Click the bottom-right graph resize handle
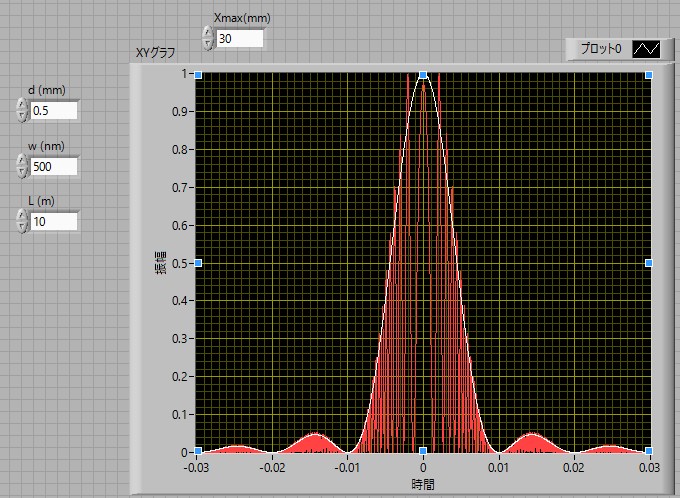Viewport: 680px width, 498px height. coord(649,450)
